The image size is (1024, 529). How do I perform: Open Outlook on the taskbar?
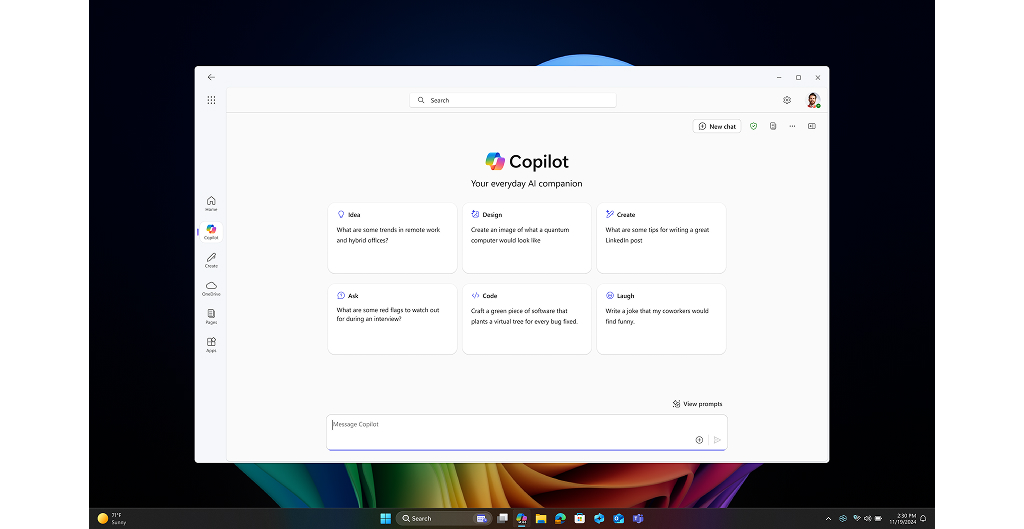tap(618, 519)
